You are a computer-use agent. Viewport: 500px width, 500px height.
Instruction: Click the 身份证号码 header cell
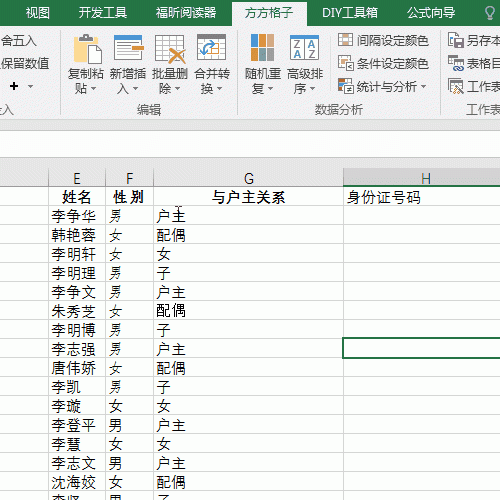pos(422,197)
